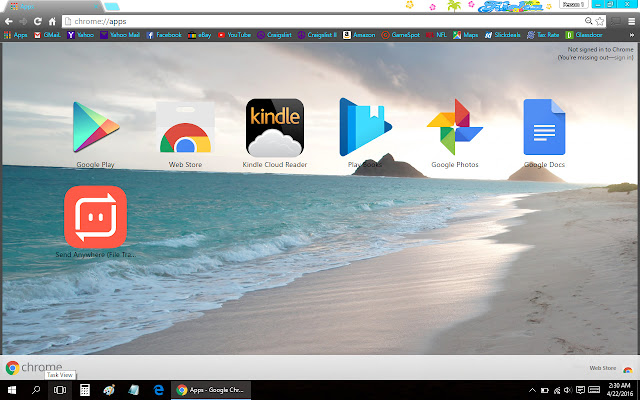Launch Paint from taskbar
640x400 pixels.
(x=109, y=390)
